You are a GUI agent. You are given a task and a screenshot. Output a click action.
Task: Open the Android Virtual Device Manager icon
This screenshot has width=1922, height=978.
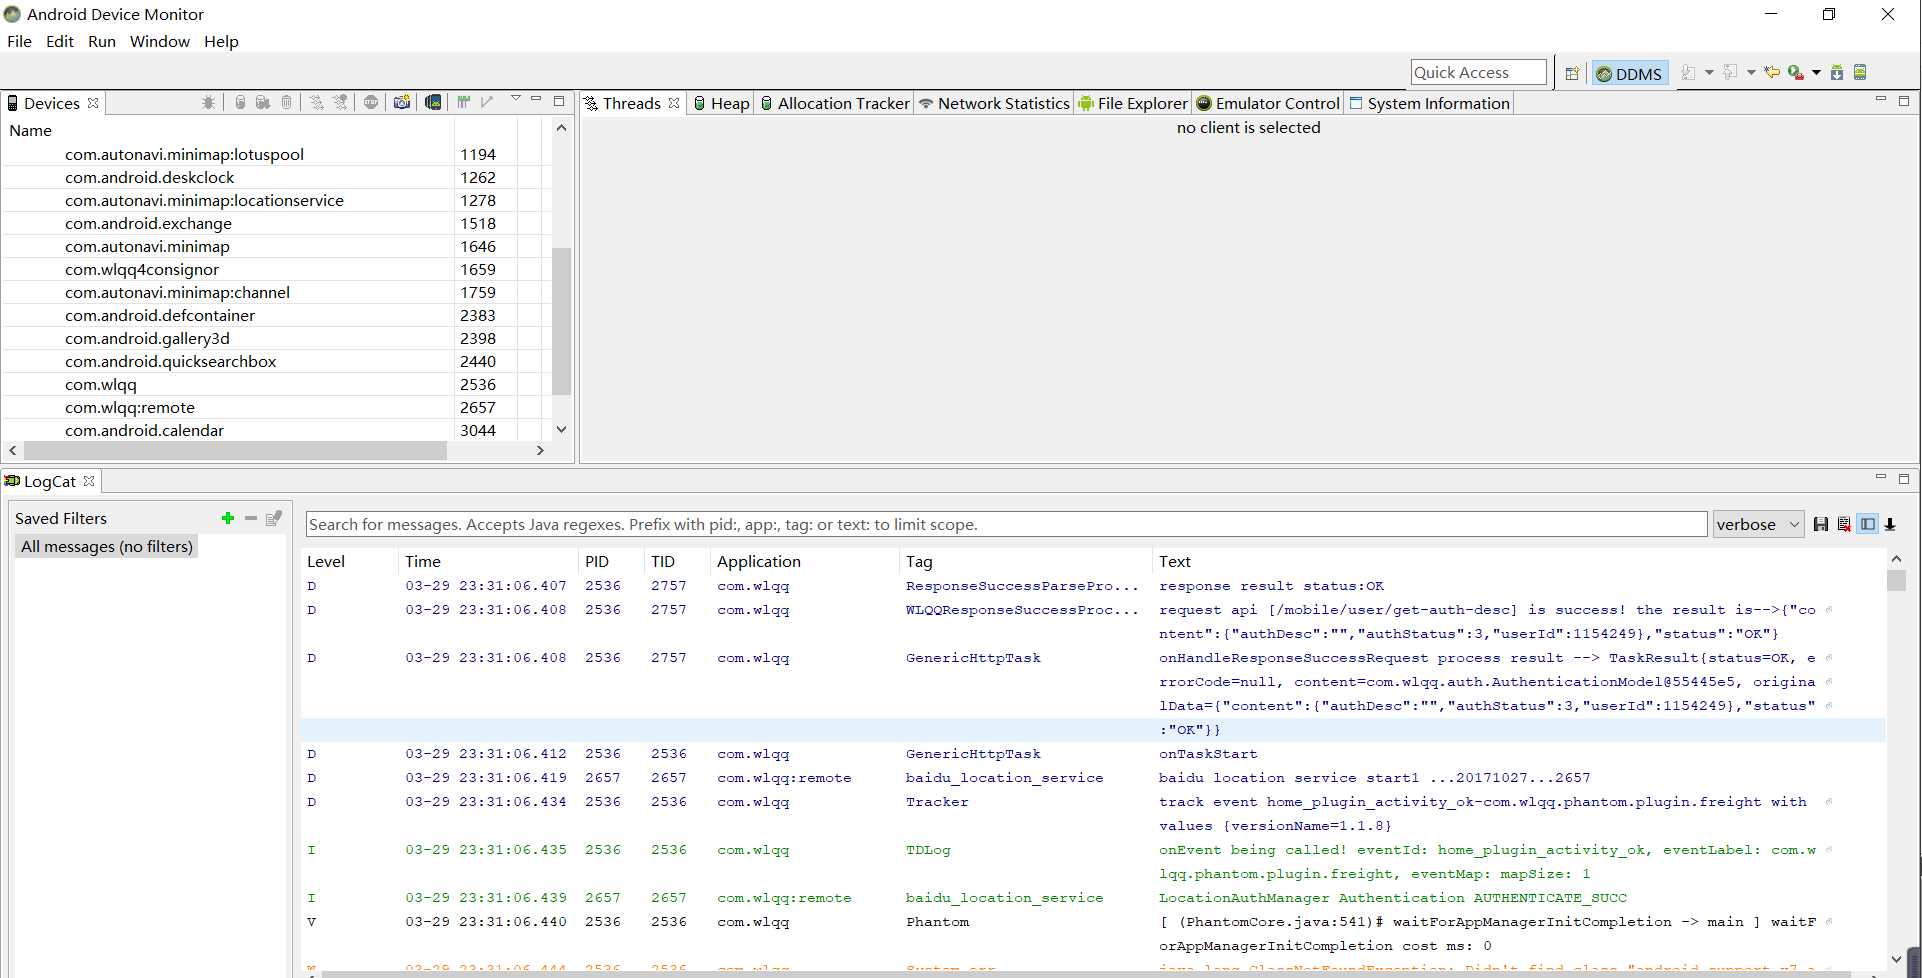1860,72
